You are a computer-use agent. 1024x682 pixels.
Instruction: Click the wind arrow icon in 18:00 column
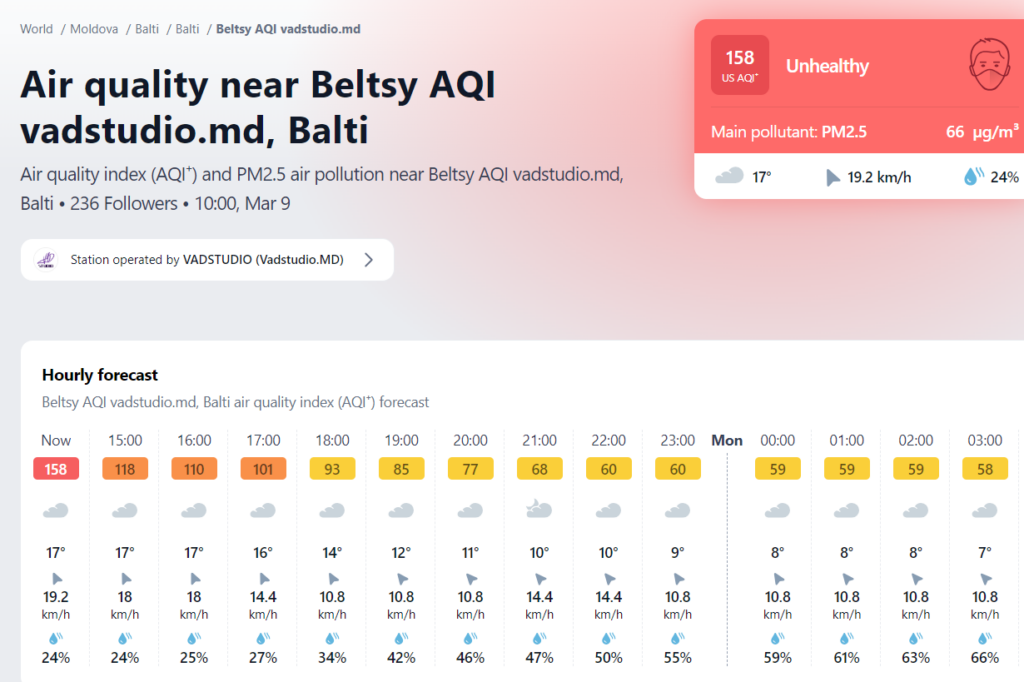tap(332, 579)
